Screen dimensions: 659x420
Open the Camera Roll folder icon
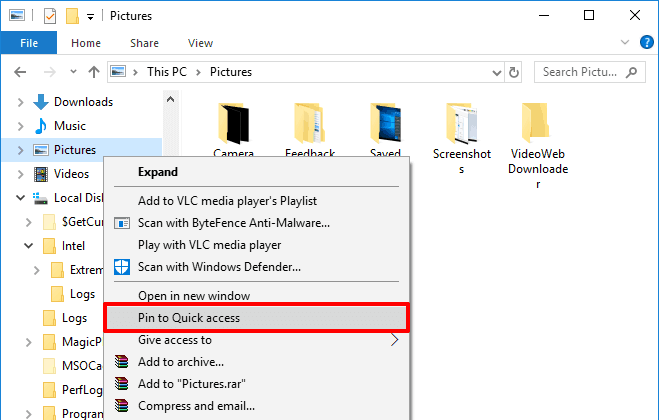tap(233, 123)
